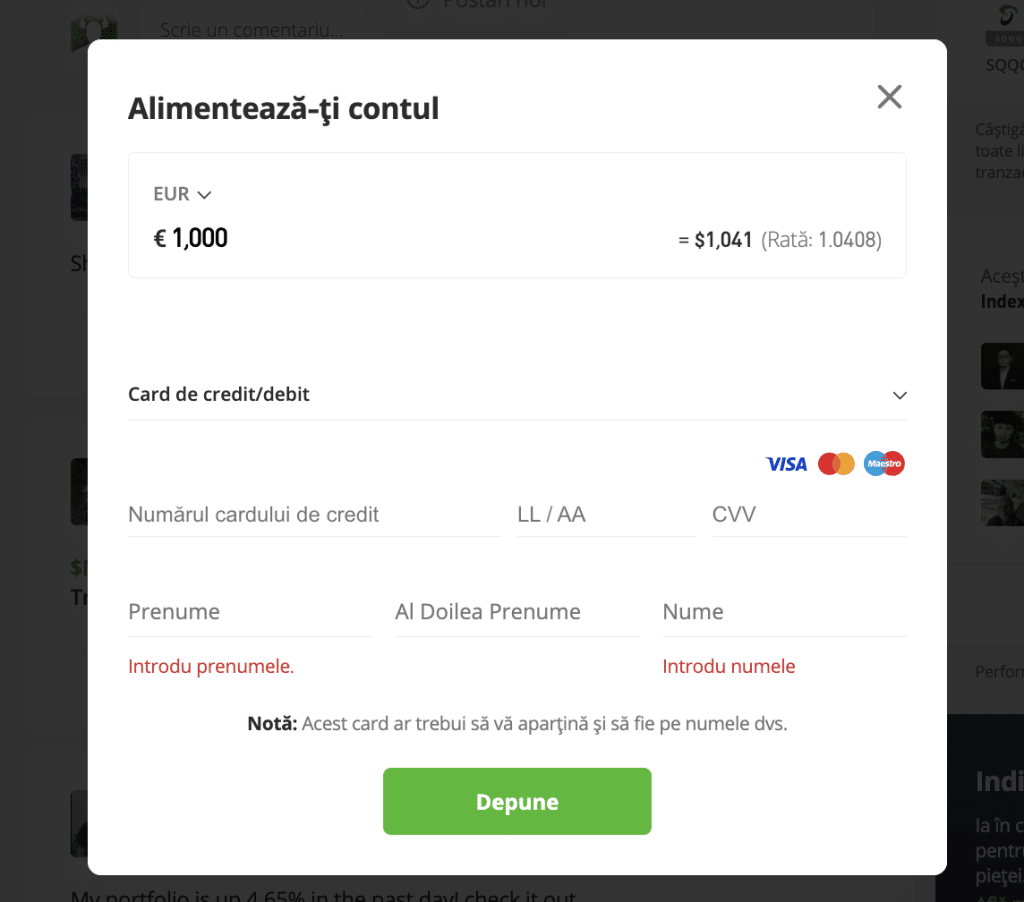
Task: Click the SQQQ ticker logo at top right
Action: tap(1011, 30)
